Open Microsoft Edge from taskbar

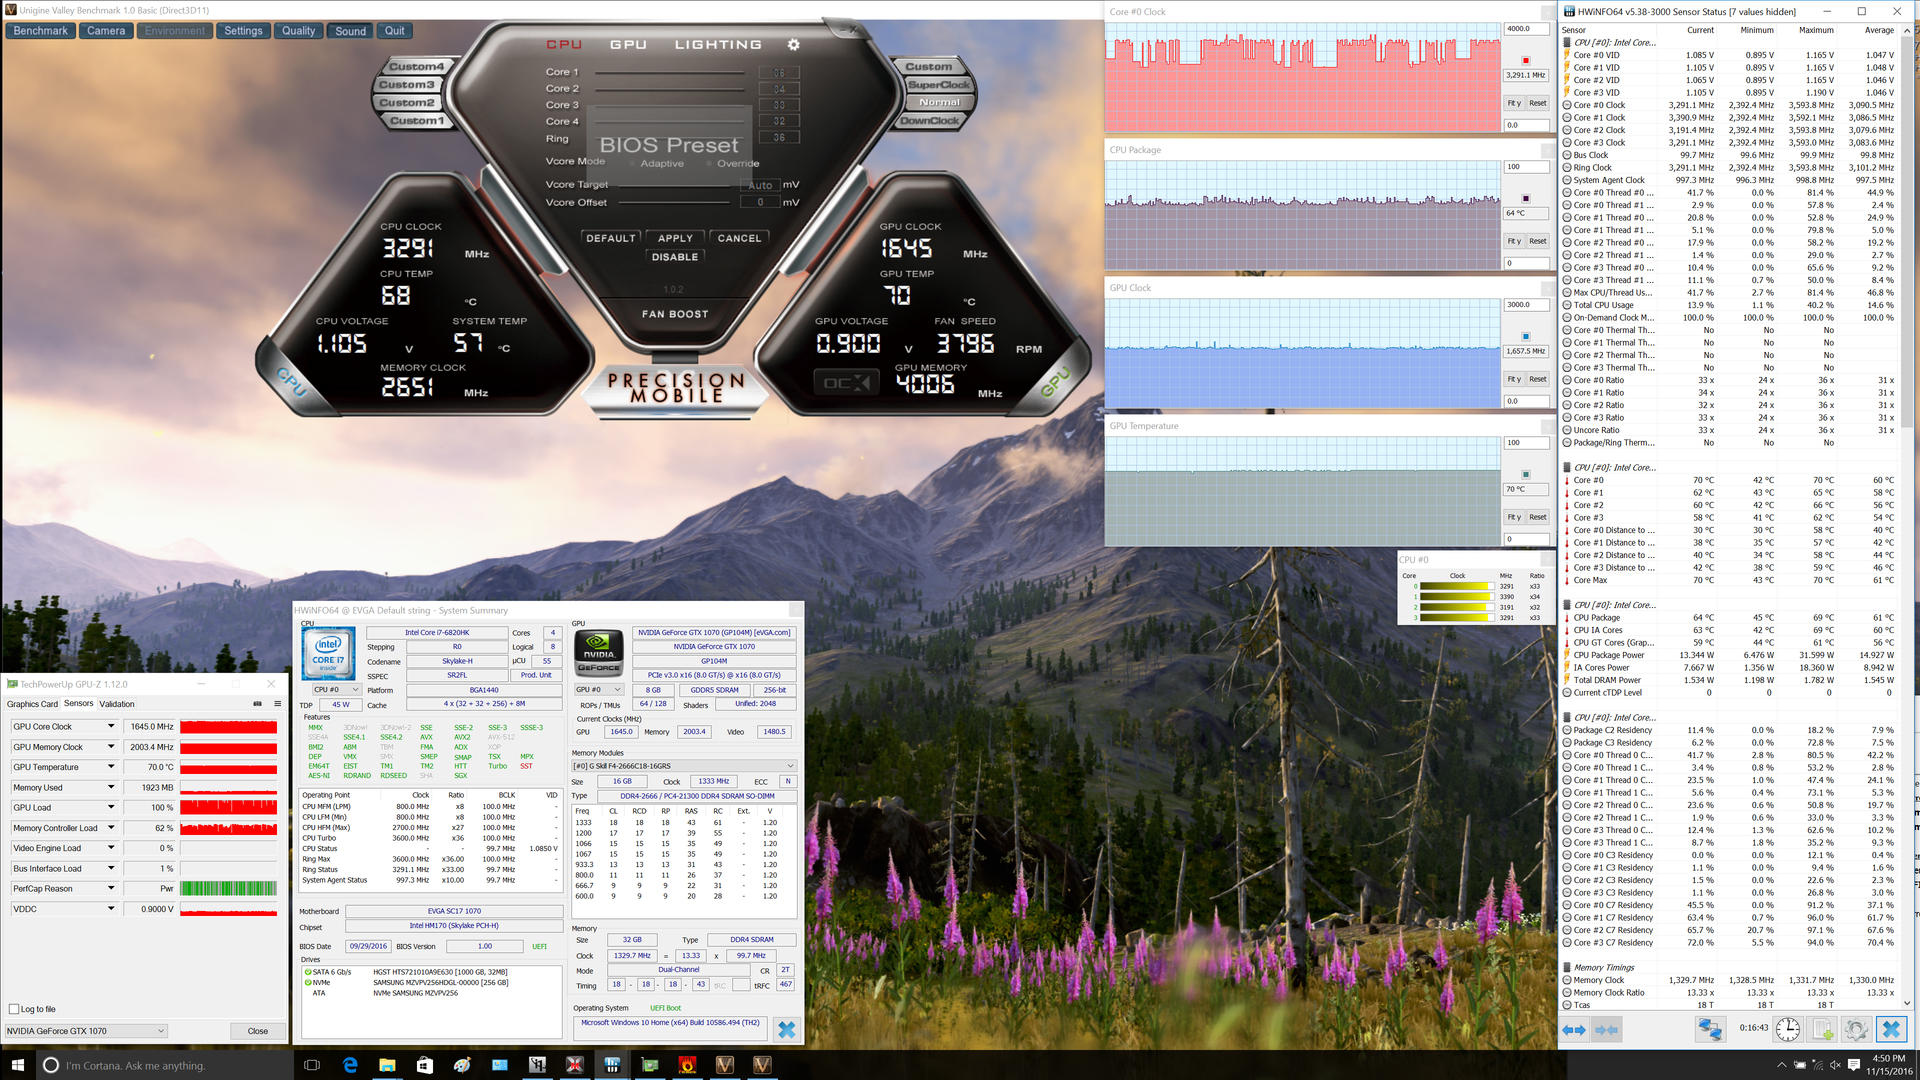(x=350, y=1065)
